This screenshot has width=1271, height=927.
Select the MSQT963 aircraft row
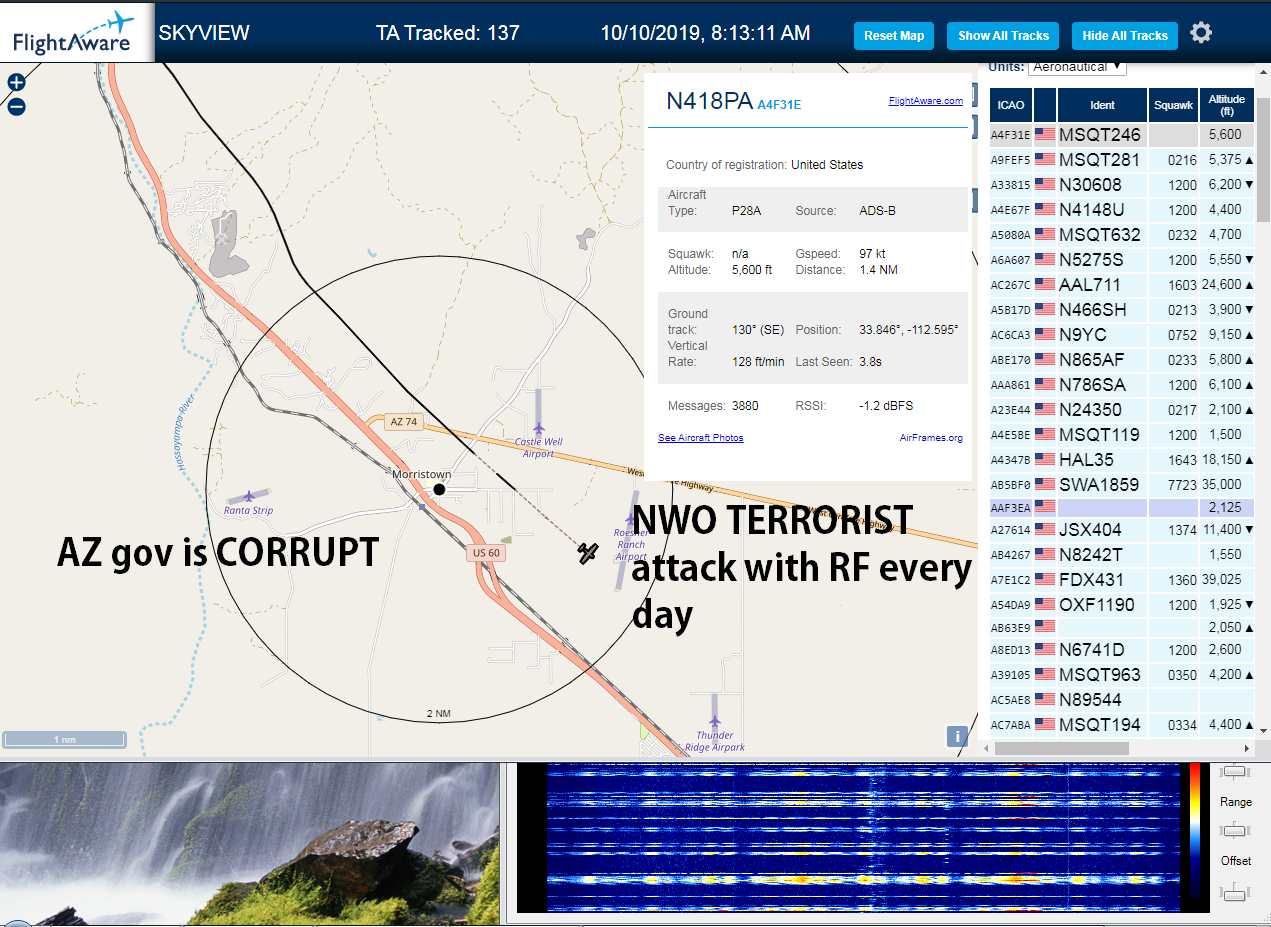[x=1122, y=674]
